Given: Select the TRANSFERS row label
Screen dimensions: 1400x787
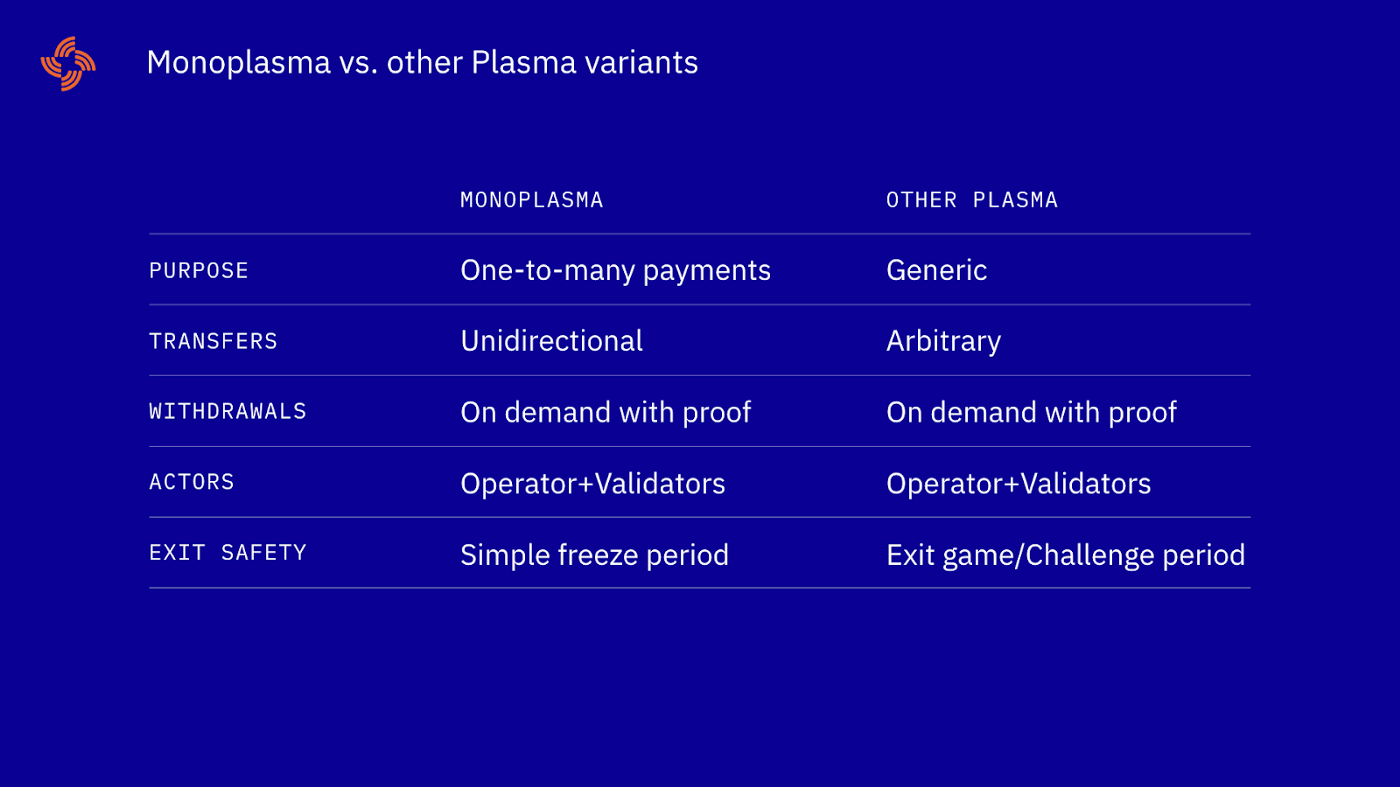Looking at the screenshot, I should pyautogui.click(x=213, y=341).
